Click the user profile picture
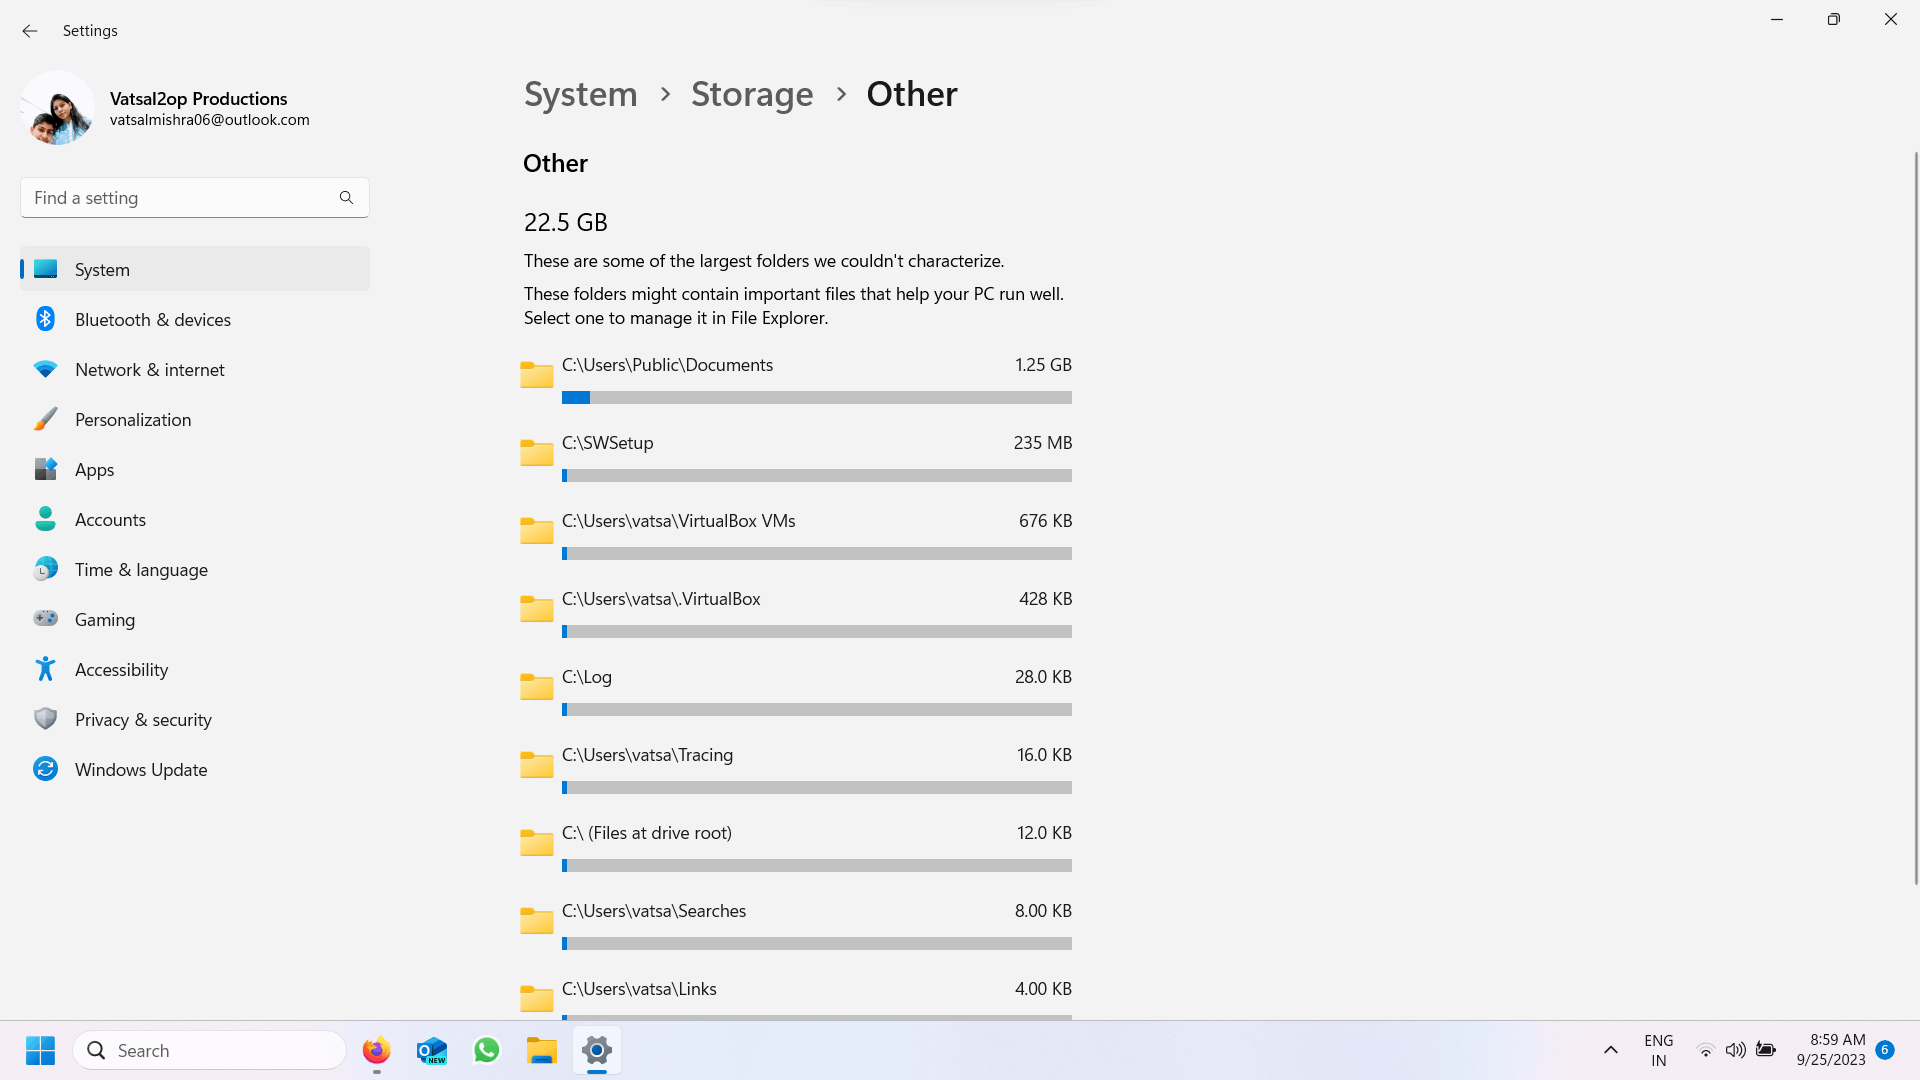 (57, 108)
